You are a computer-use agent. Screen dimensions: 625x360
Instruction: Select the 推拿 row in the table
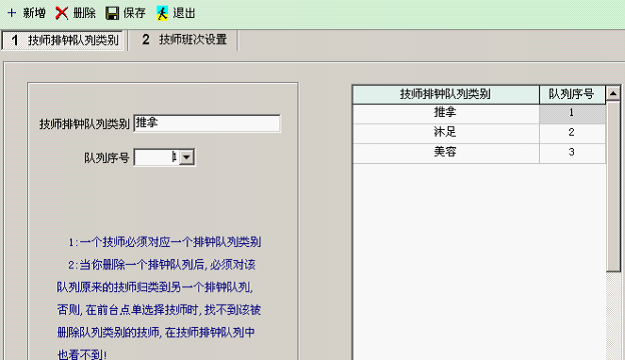479,113
